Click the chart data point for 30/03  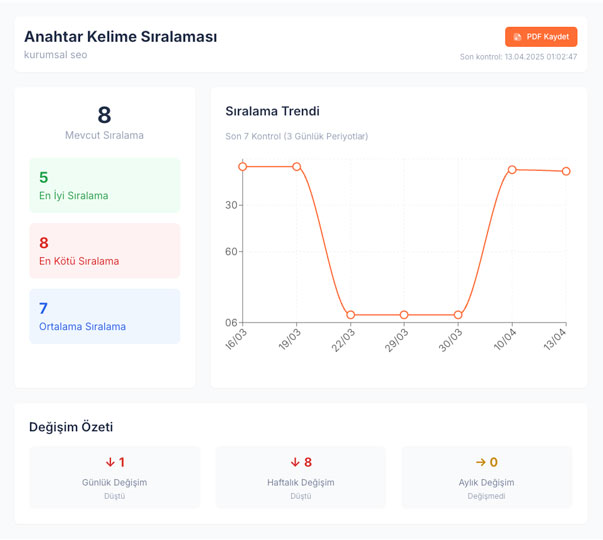pos(458,315)
